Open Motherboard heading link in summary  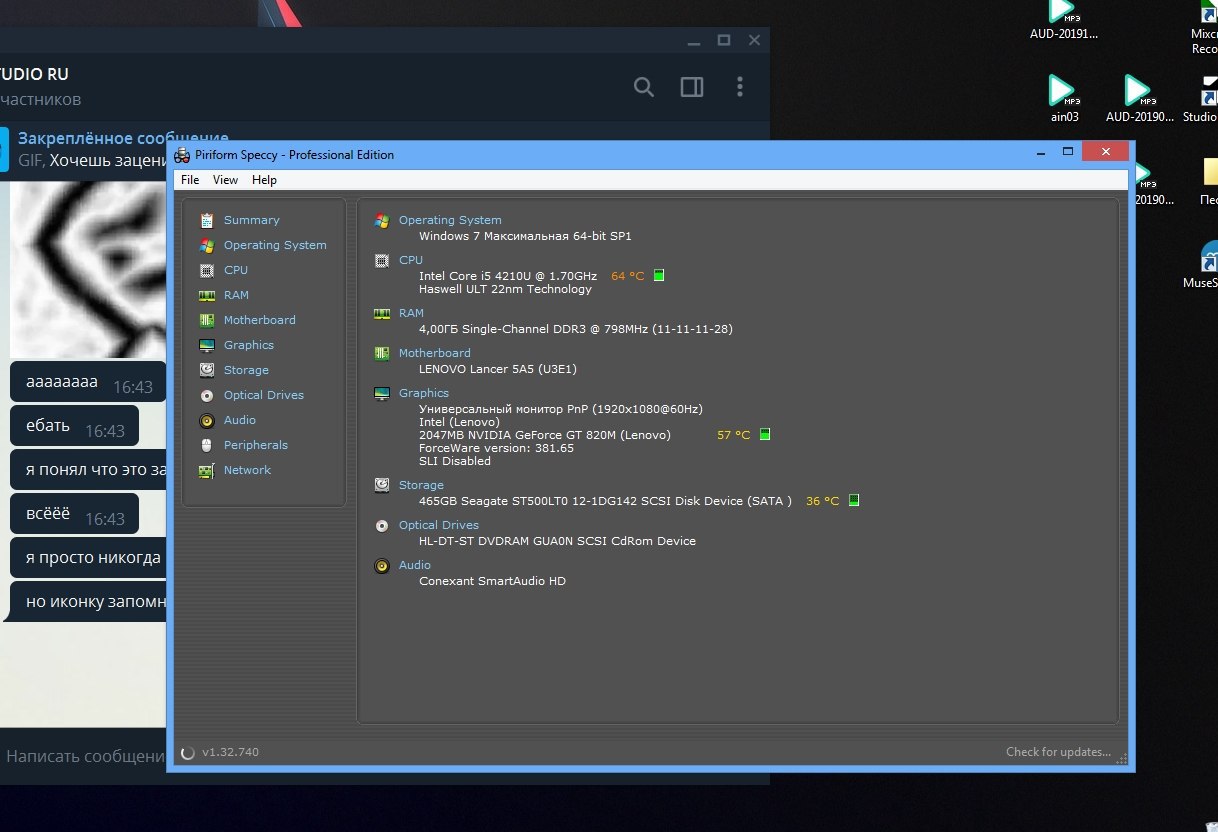[434, 353]
